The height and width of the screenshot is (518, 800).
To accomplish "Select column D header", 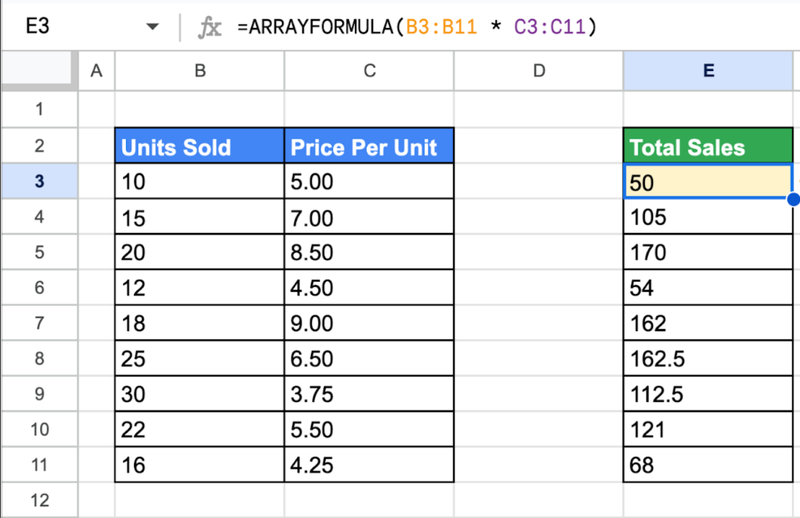I will (x=538, y=71).
